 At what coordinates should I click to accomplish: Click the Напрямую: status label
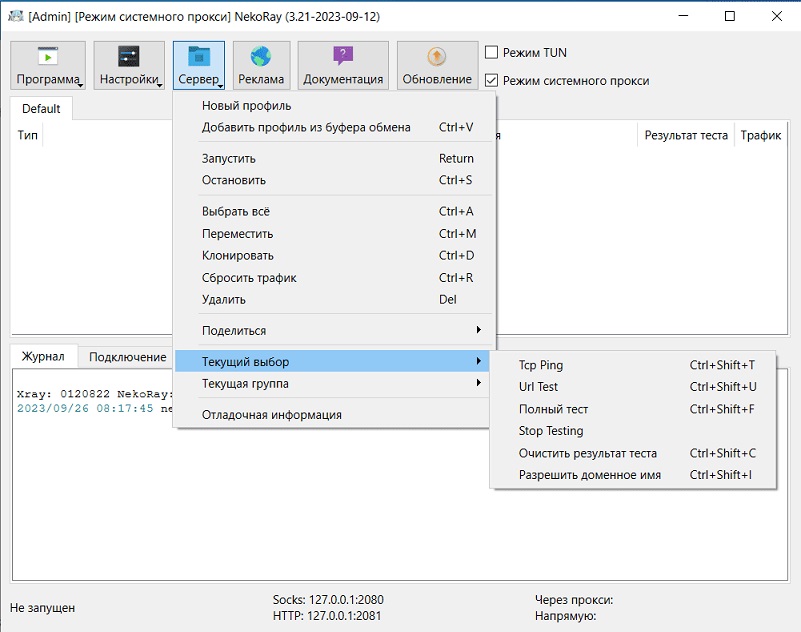point(566,616)
